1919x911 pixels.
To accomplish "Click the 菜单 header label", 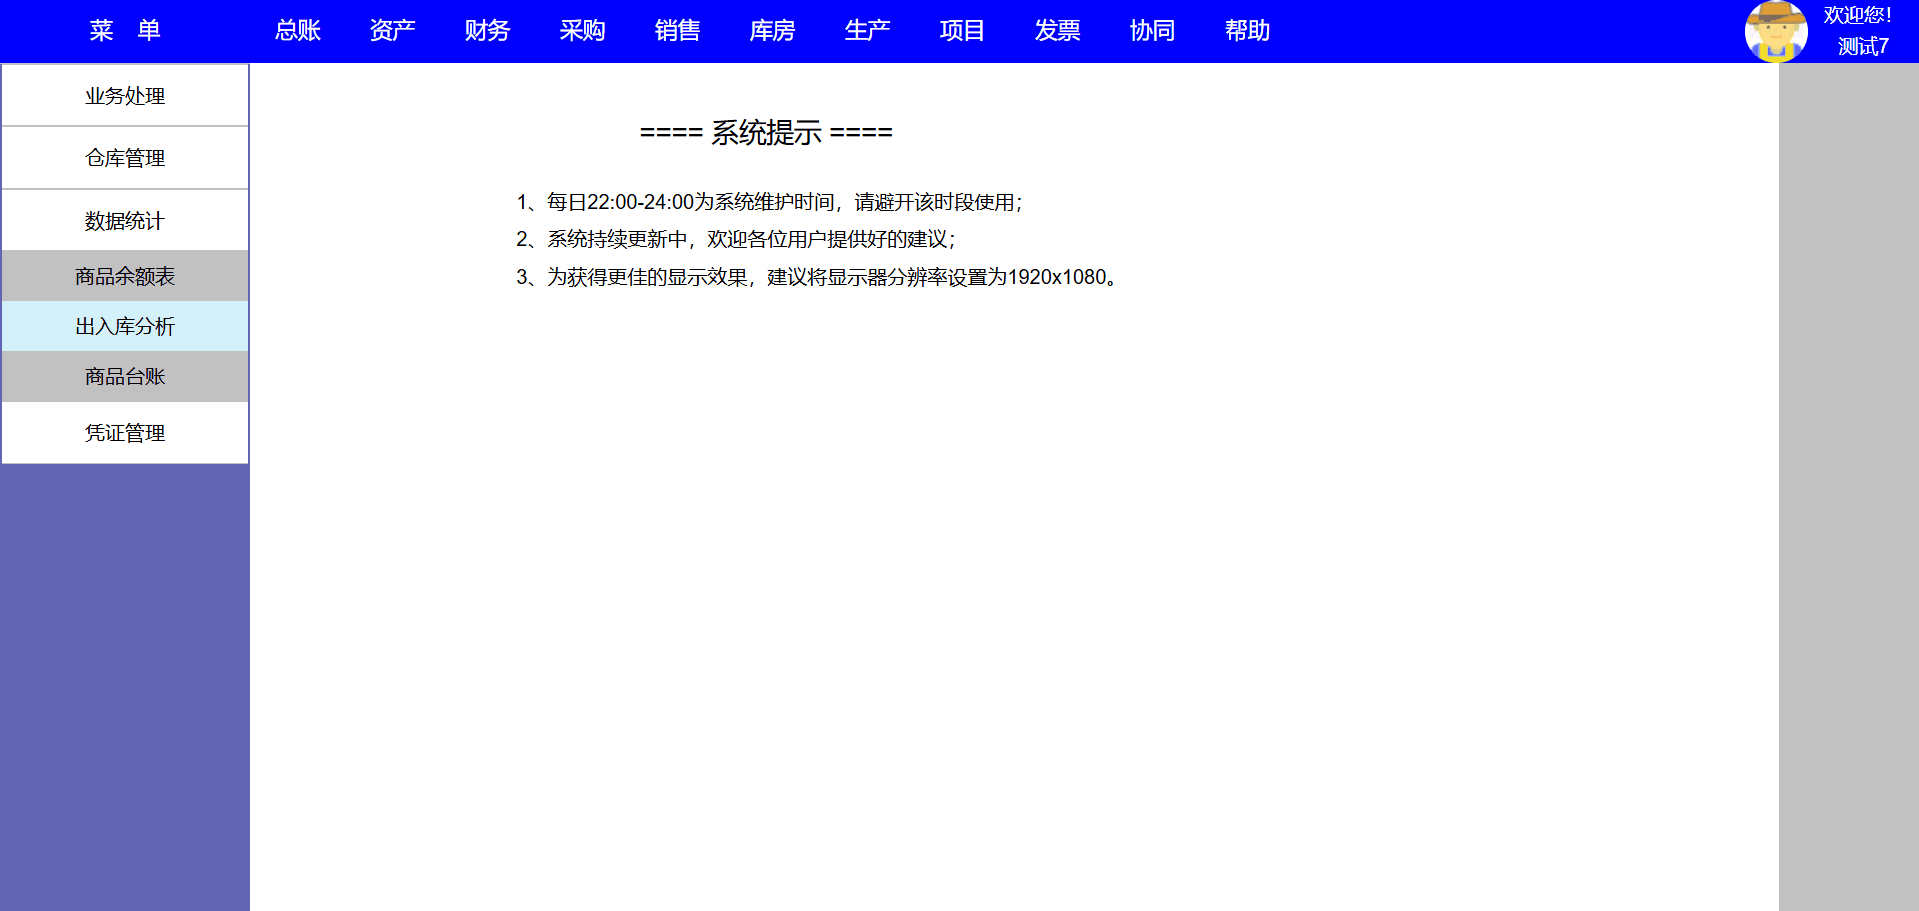I will point(125,31).
